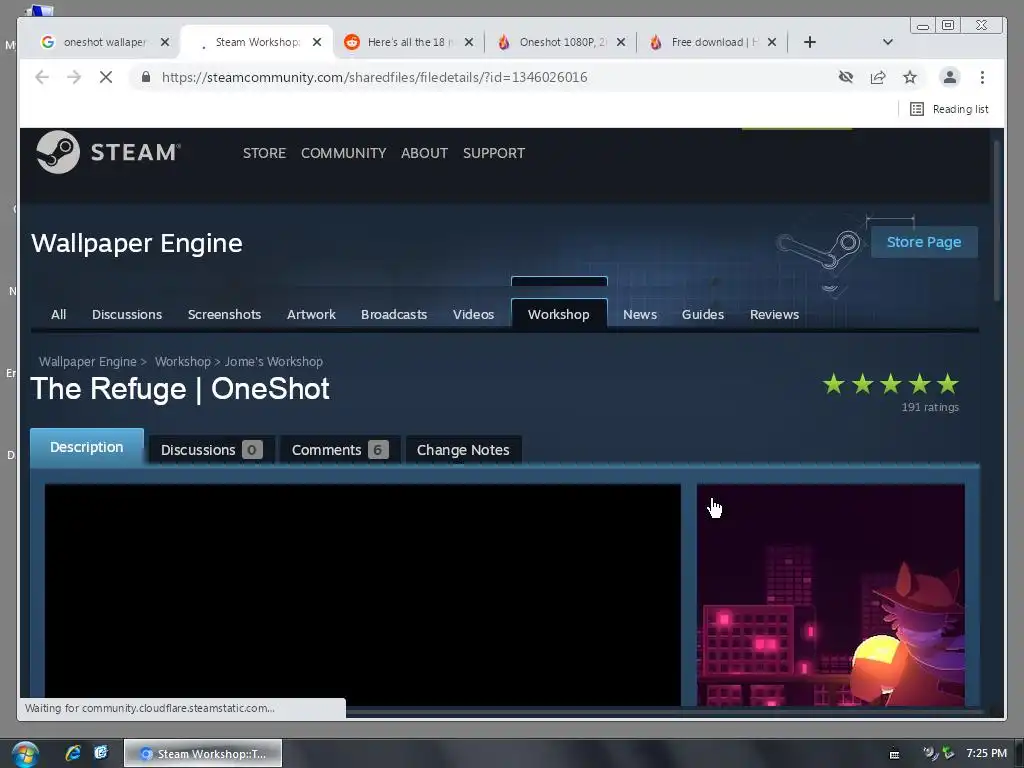Open the Steam STORE menu

pos(264,153)
